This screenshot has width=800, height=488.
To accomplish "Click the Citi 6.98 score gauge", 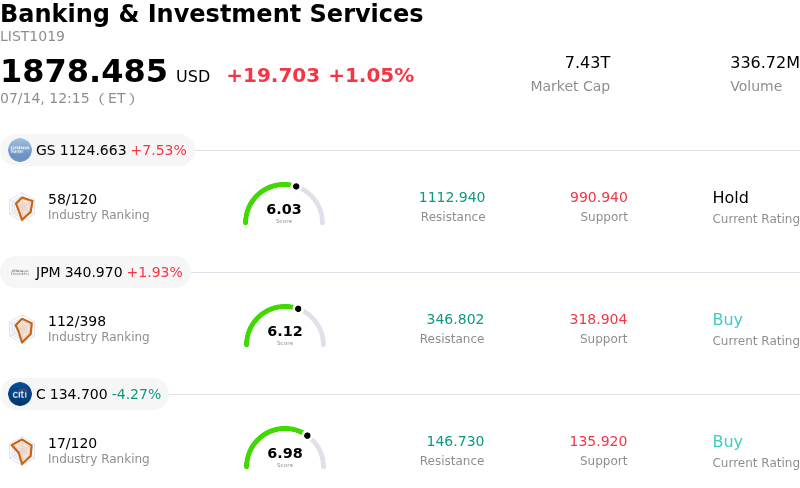I will (x=285, y=448).
